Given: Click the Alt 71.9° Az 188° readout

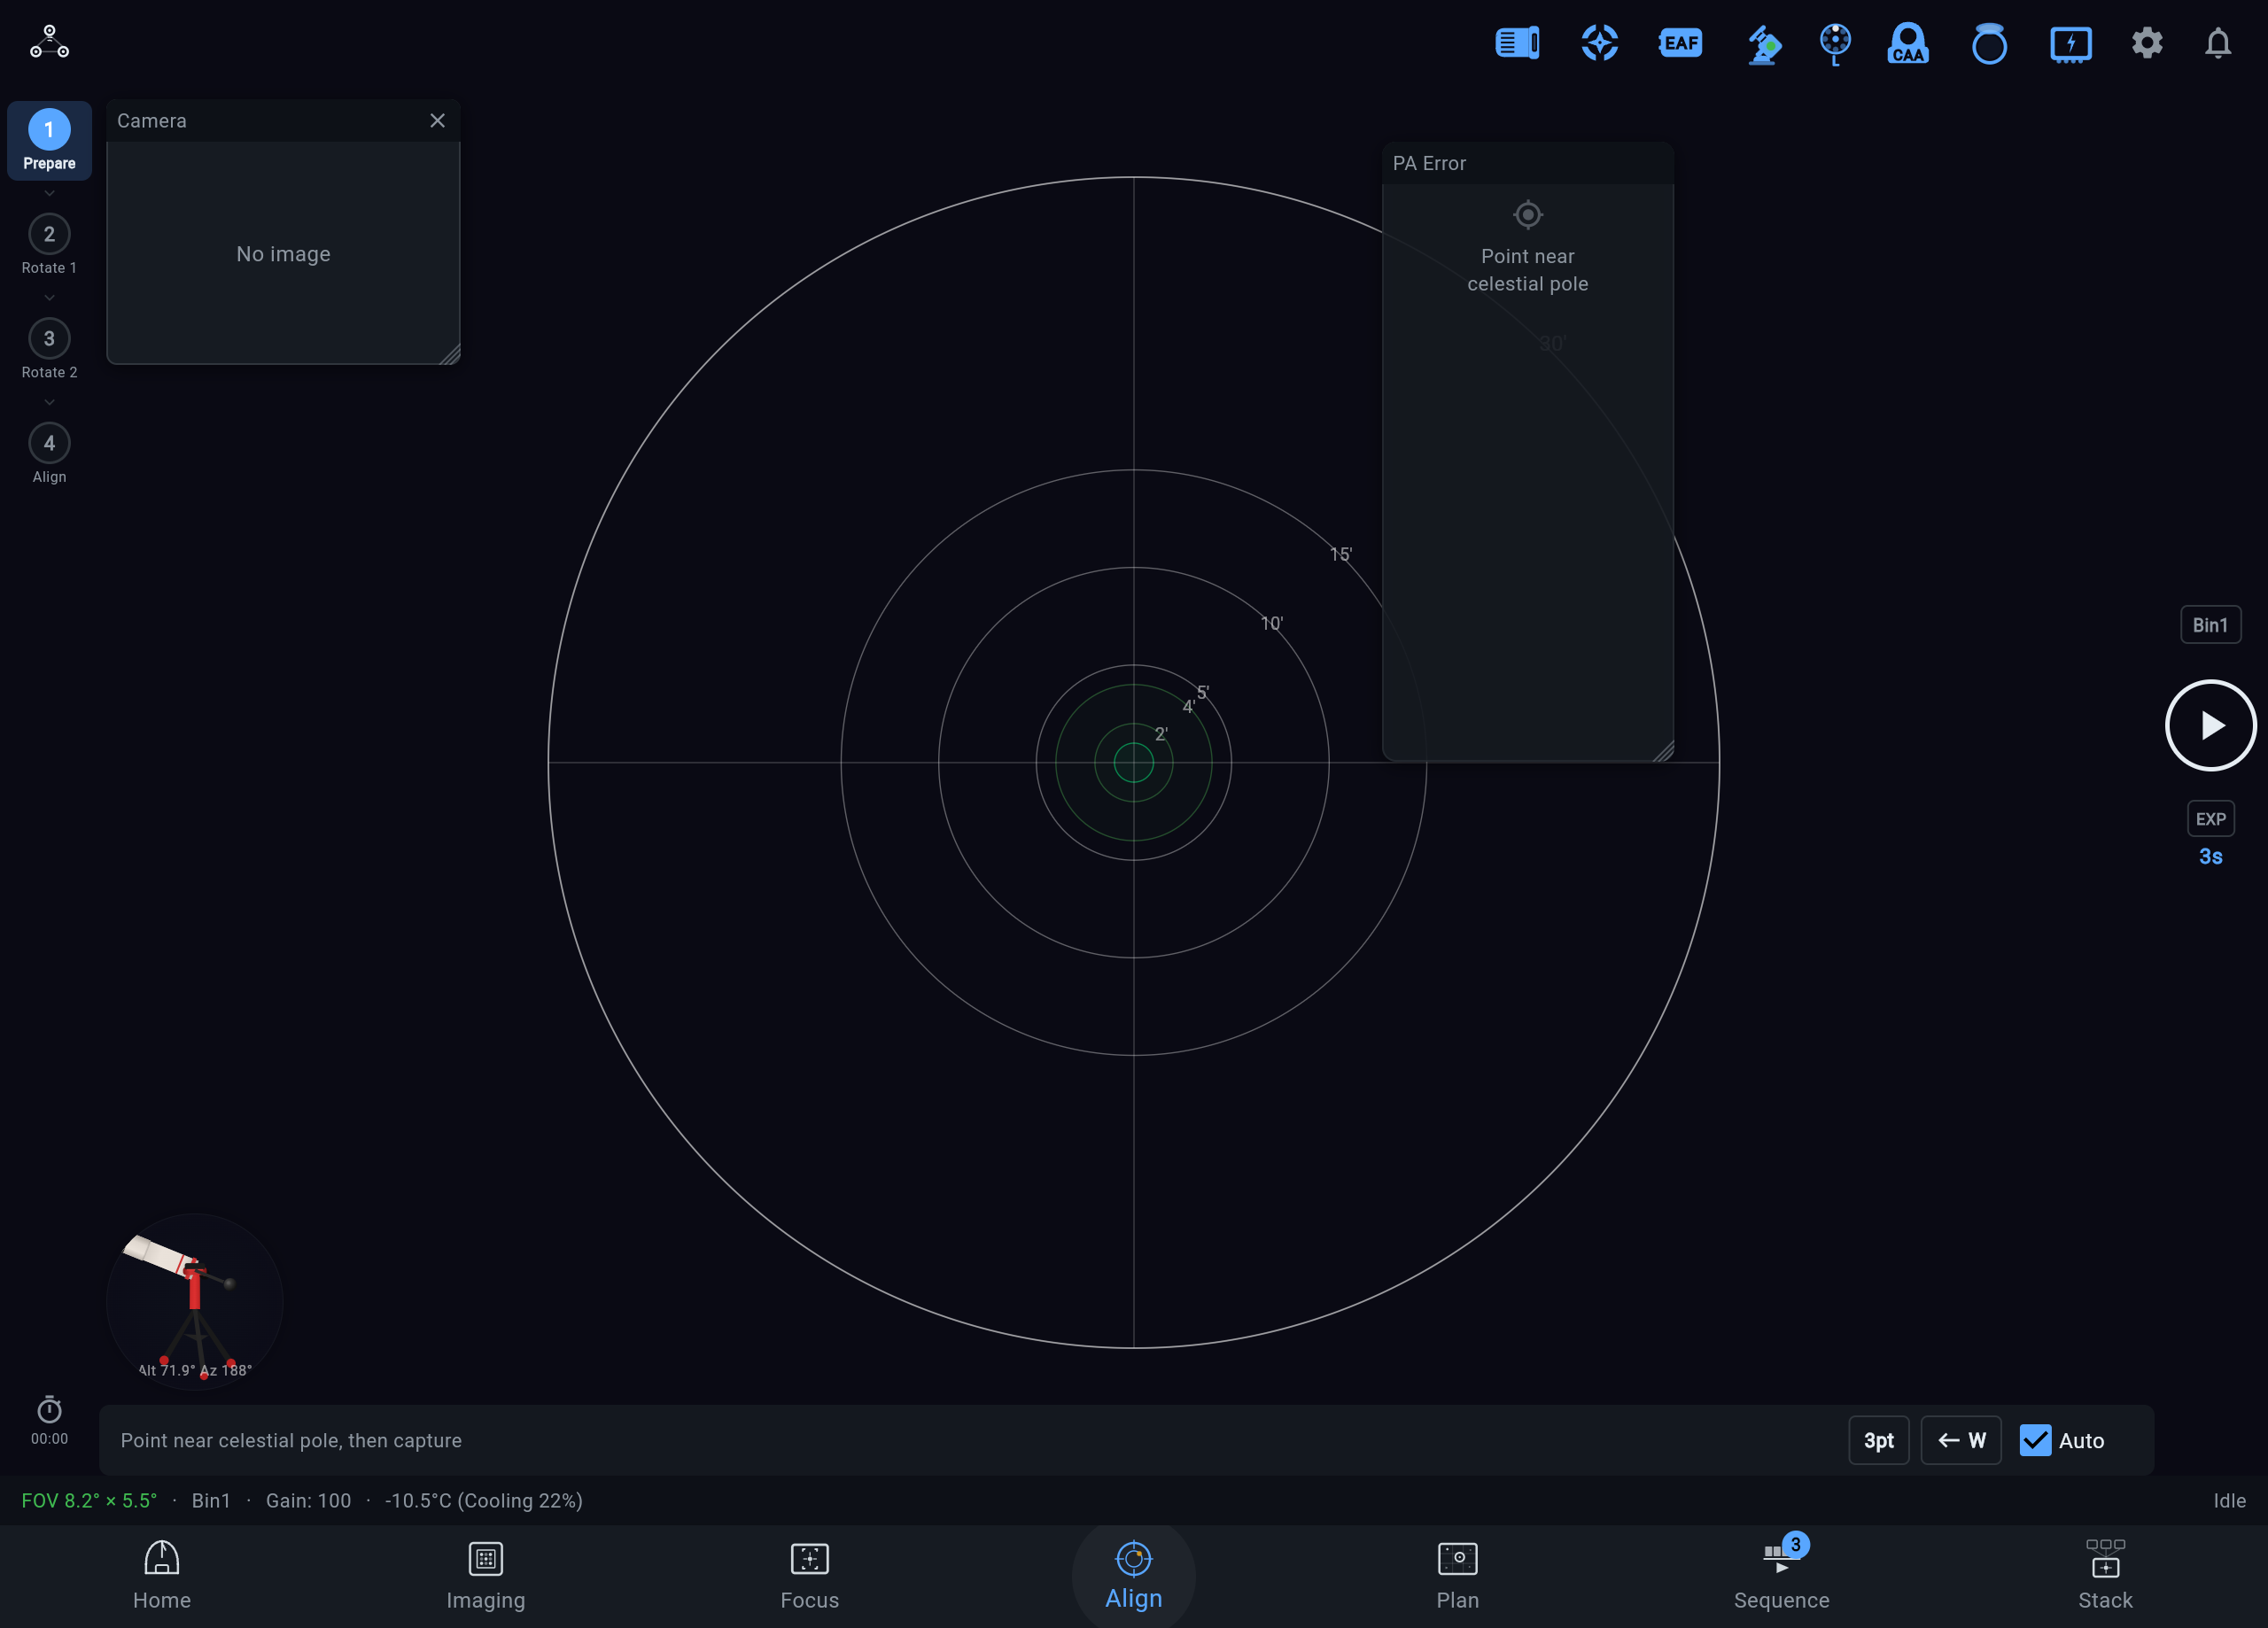Looking at the screenshot, I should tap(195, 1370).
